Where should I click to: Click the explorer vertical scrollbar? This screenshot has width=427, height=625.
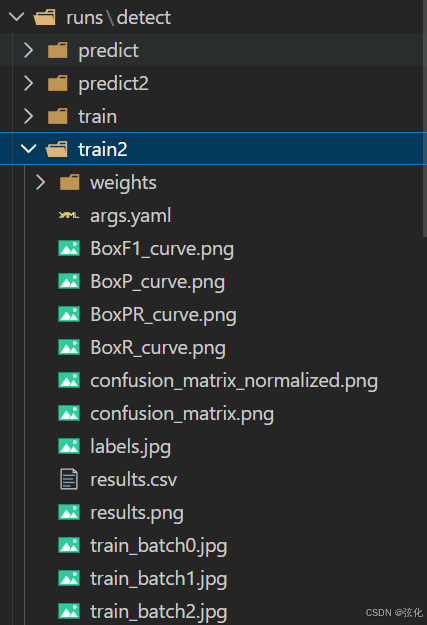point(425,118)
